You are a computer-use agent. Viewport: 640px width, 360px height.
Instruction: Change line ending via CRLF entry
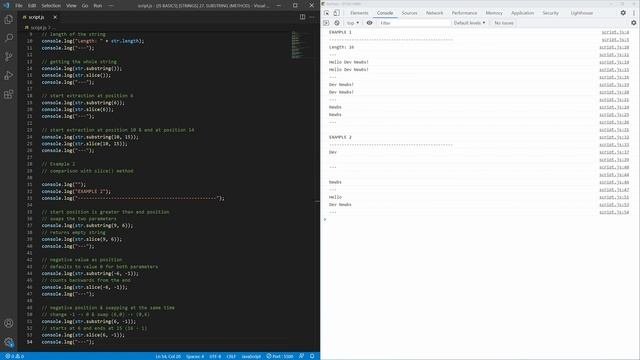click(x=231, y=356)
